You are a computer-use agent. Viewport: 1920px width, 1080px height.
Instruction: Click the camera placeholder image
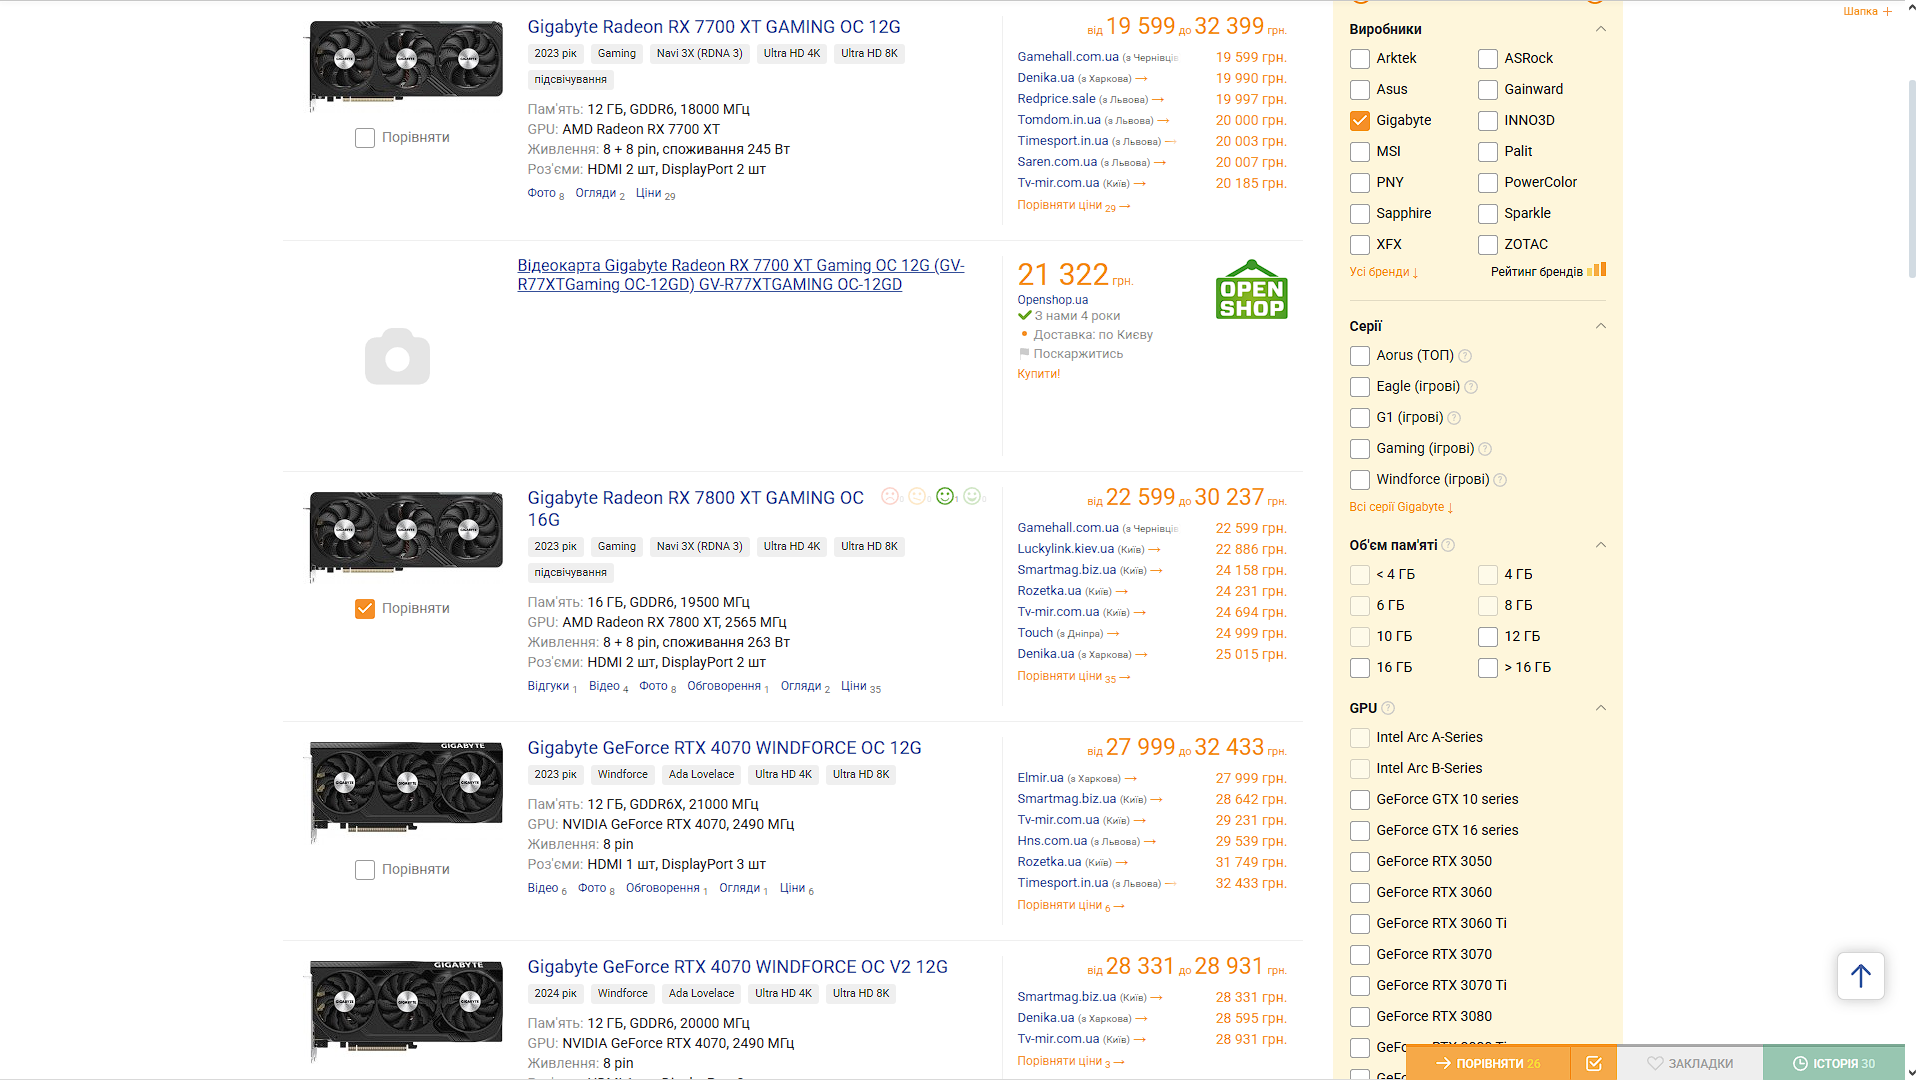(397, 356)
